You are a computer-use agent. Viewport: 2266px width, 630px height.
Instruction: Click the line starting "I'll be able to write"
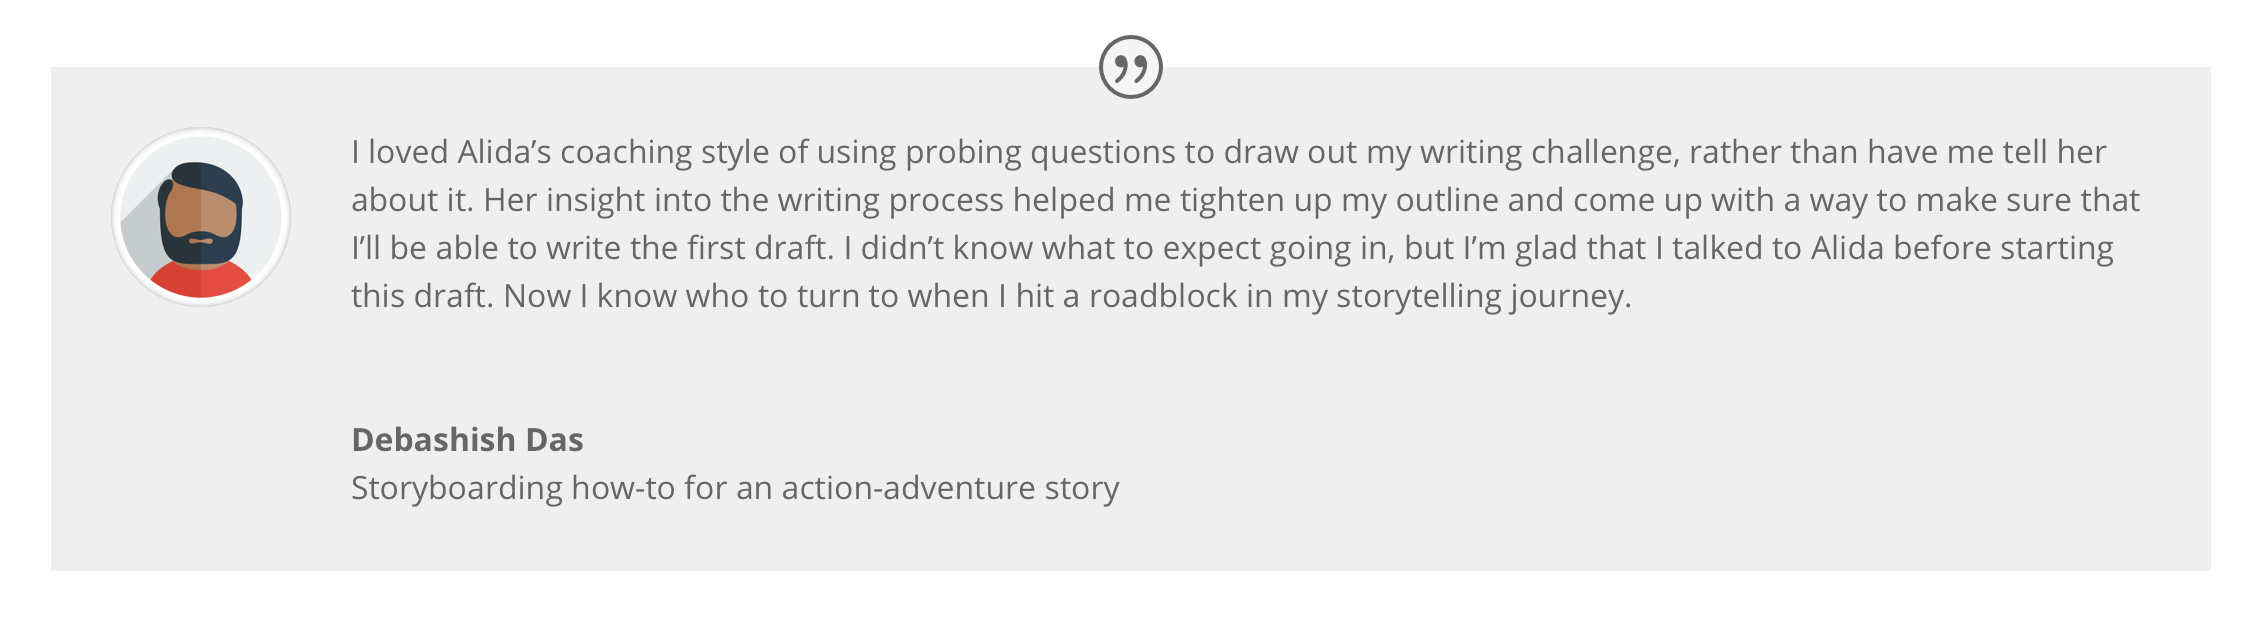(x=1232, y=248)
